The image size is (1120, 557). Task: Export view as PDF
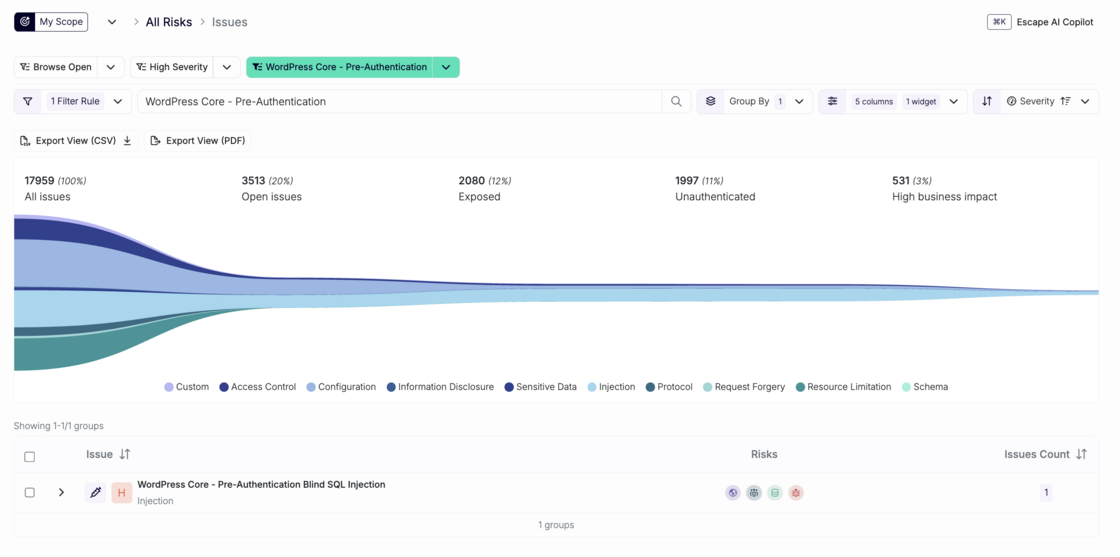point(198,141)
